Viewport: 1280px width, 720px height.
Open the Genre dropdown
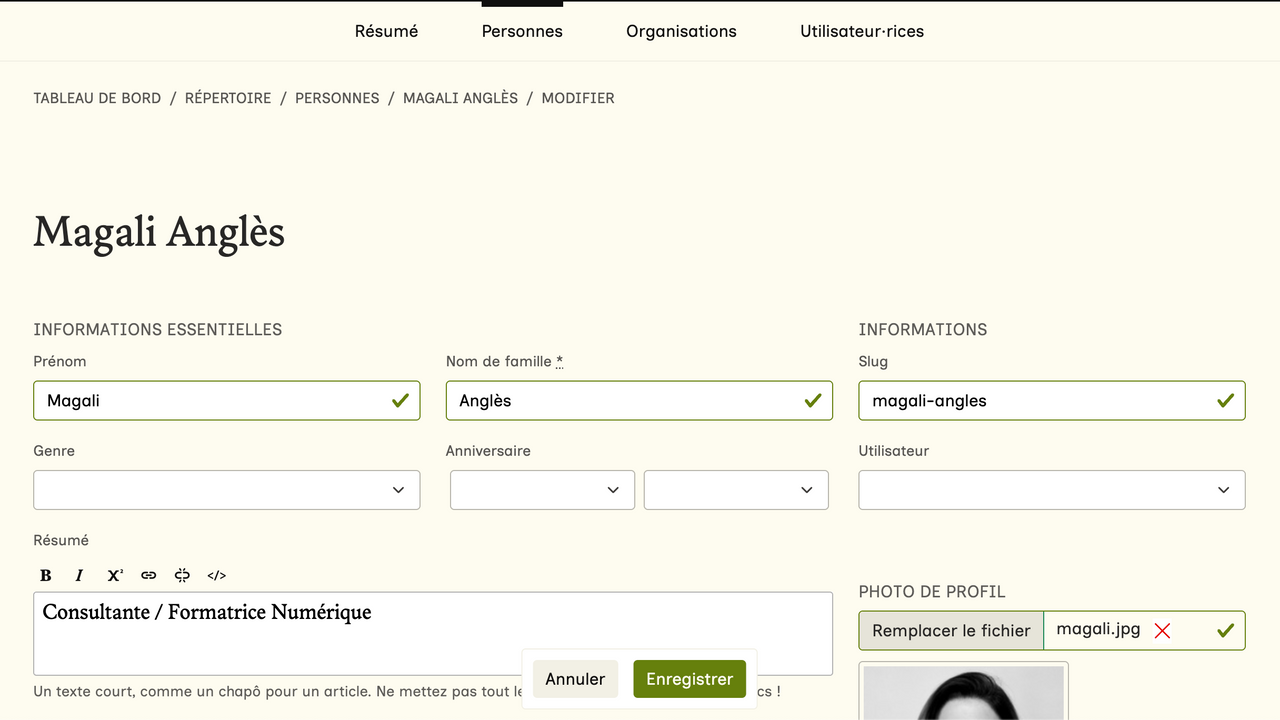coord(227,490)
